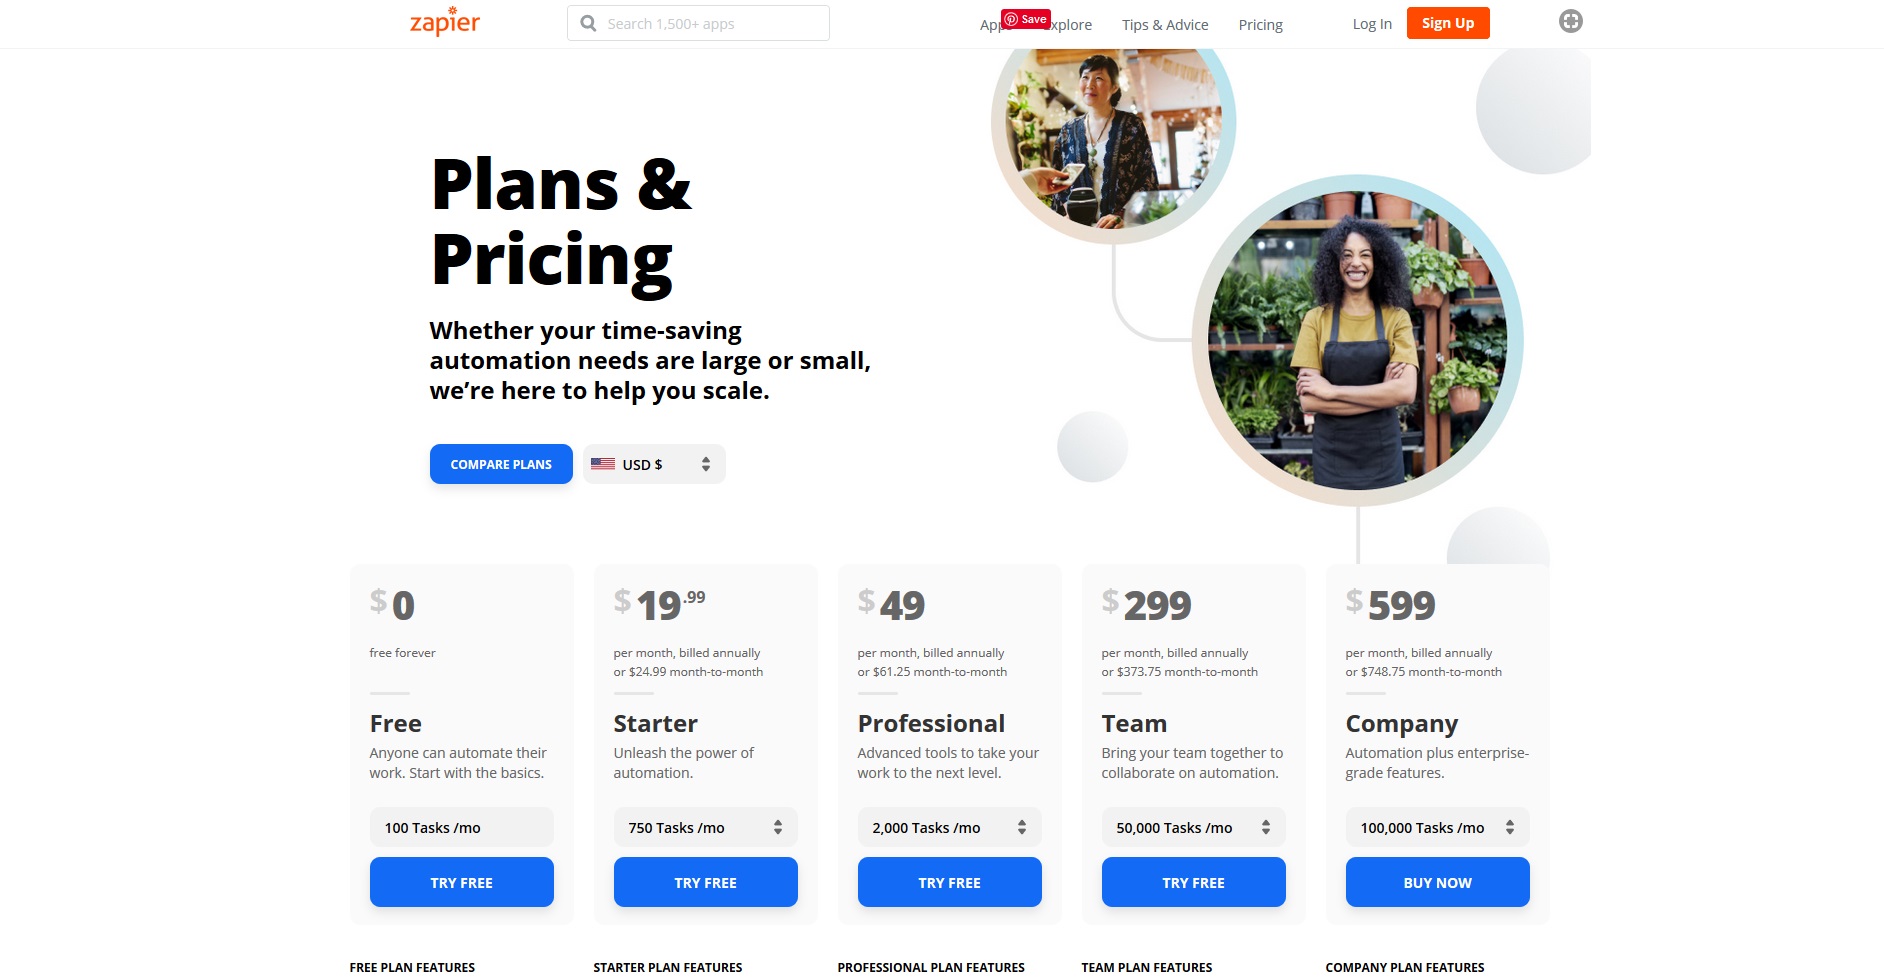
Task: Open Starter 750 Tasks /mo dropdown
Action: pos(705,827)
